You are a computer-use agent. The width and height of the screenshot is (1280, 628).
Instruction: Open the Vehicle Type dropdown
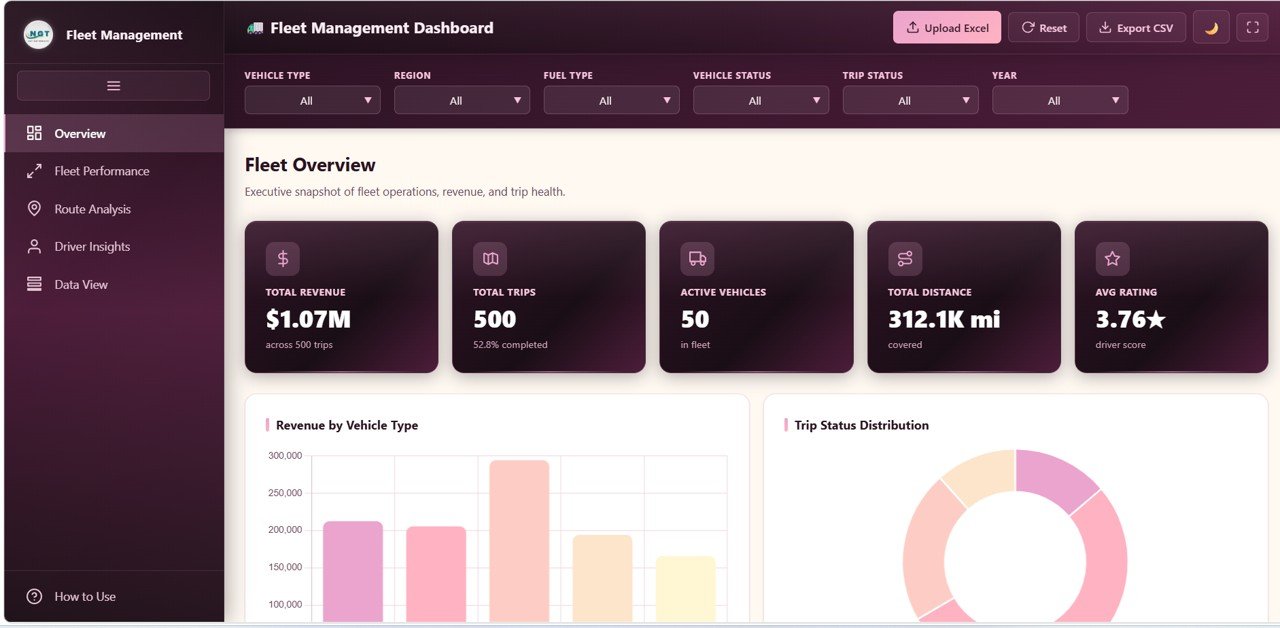312,100
